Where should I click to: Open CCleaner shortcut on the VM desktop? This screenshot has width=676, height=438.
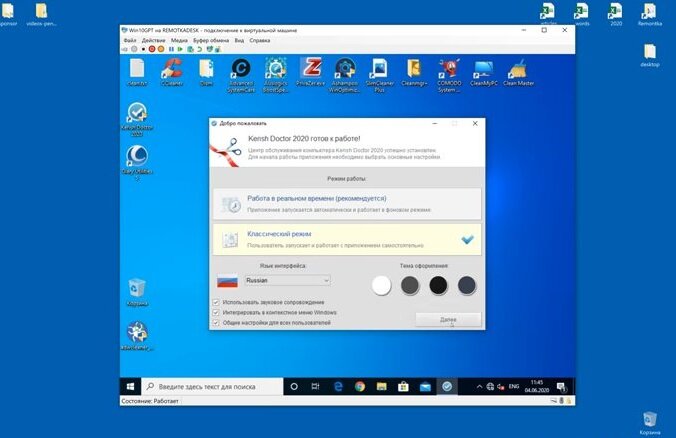(x=172, y=73)
